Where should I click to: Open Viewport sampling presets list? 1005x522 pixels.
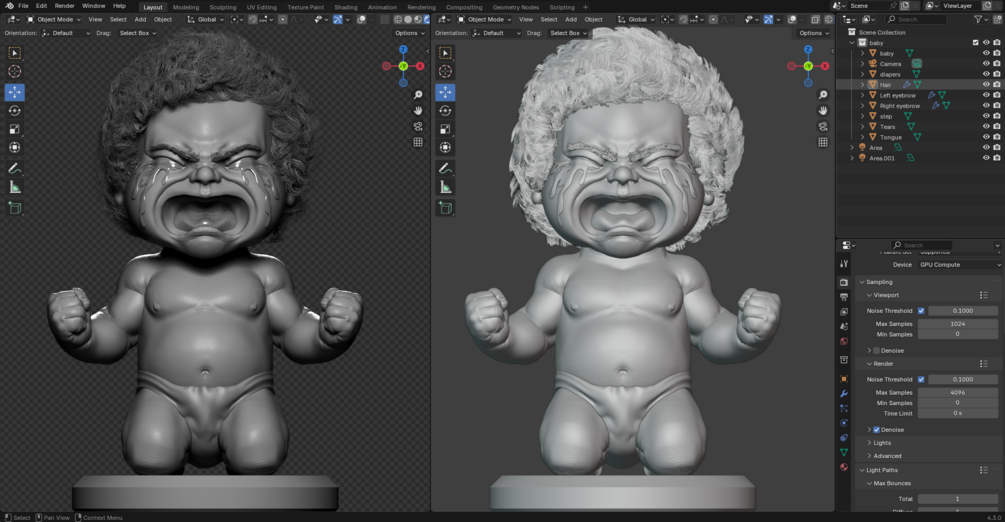[x=984, y=295]
